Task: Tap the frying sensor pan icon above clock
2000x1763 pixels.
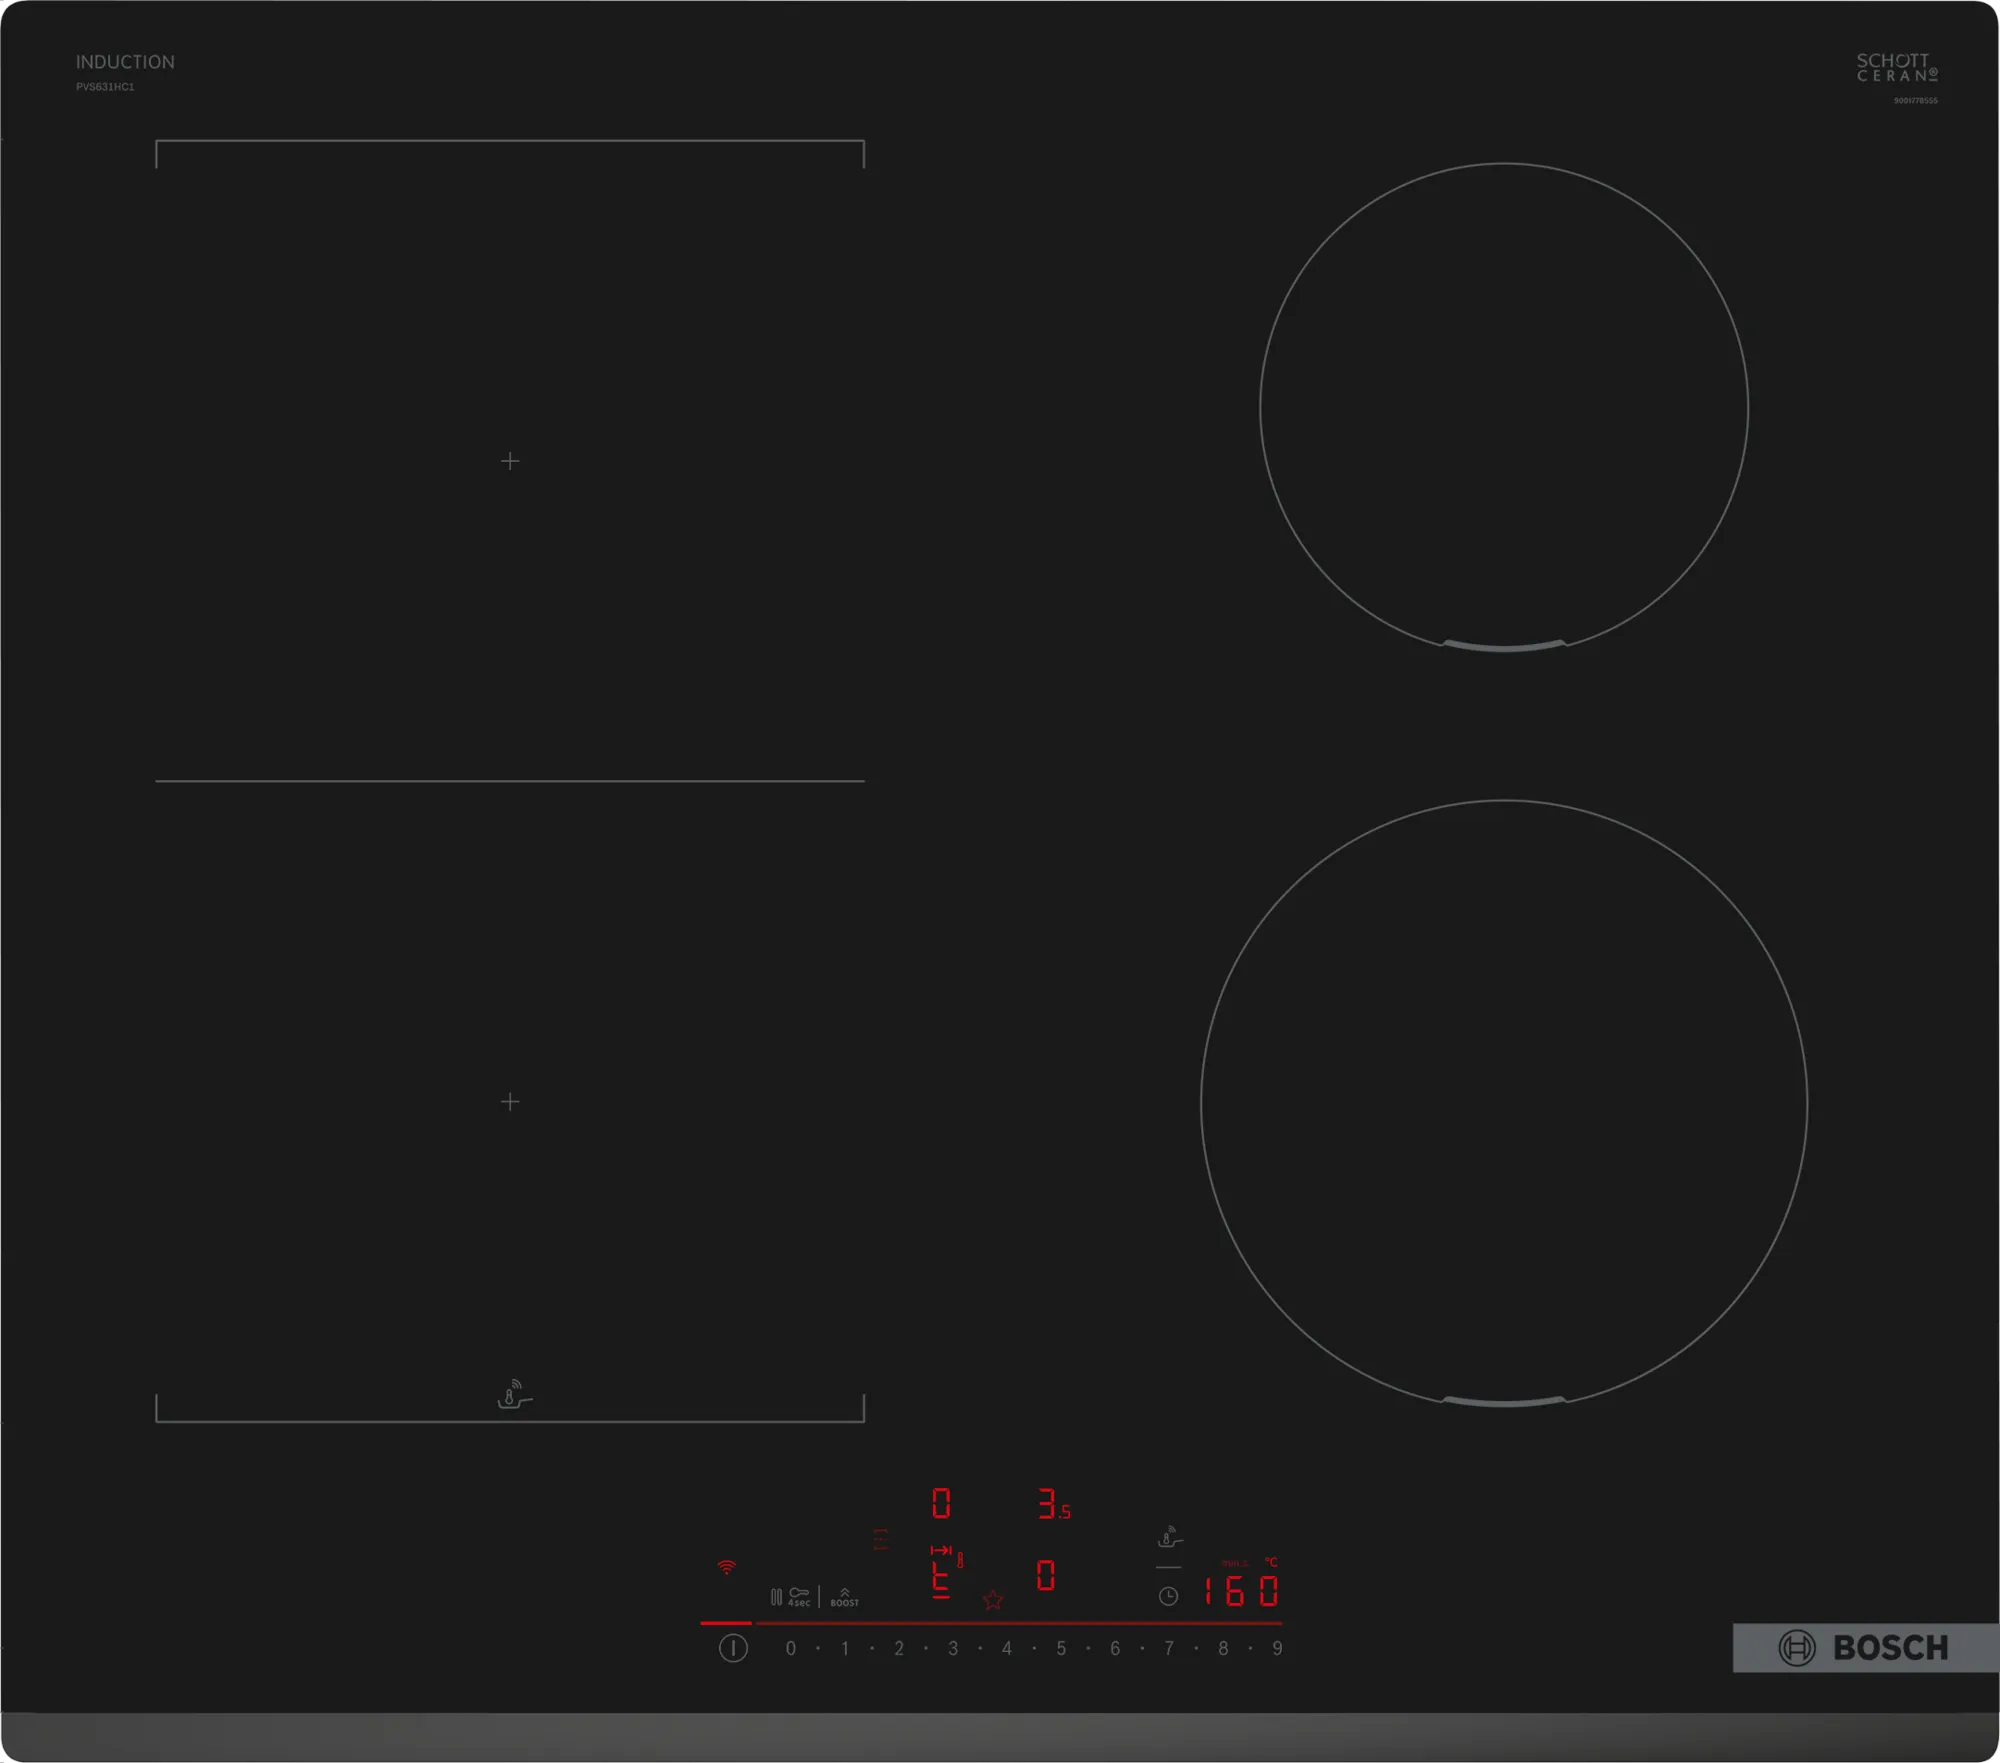Action: (x=1169, y=1537)
